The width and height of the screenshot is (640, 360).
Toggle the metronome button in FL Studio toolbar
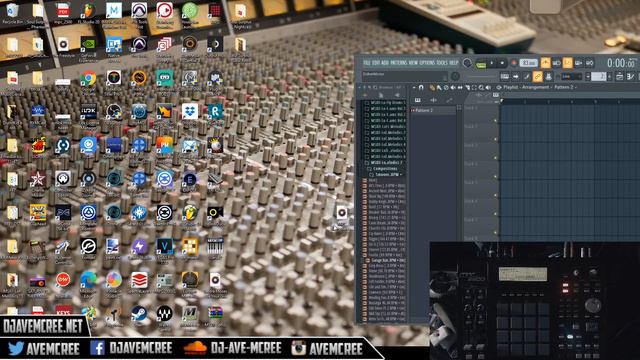(x=545, y=63)
